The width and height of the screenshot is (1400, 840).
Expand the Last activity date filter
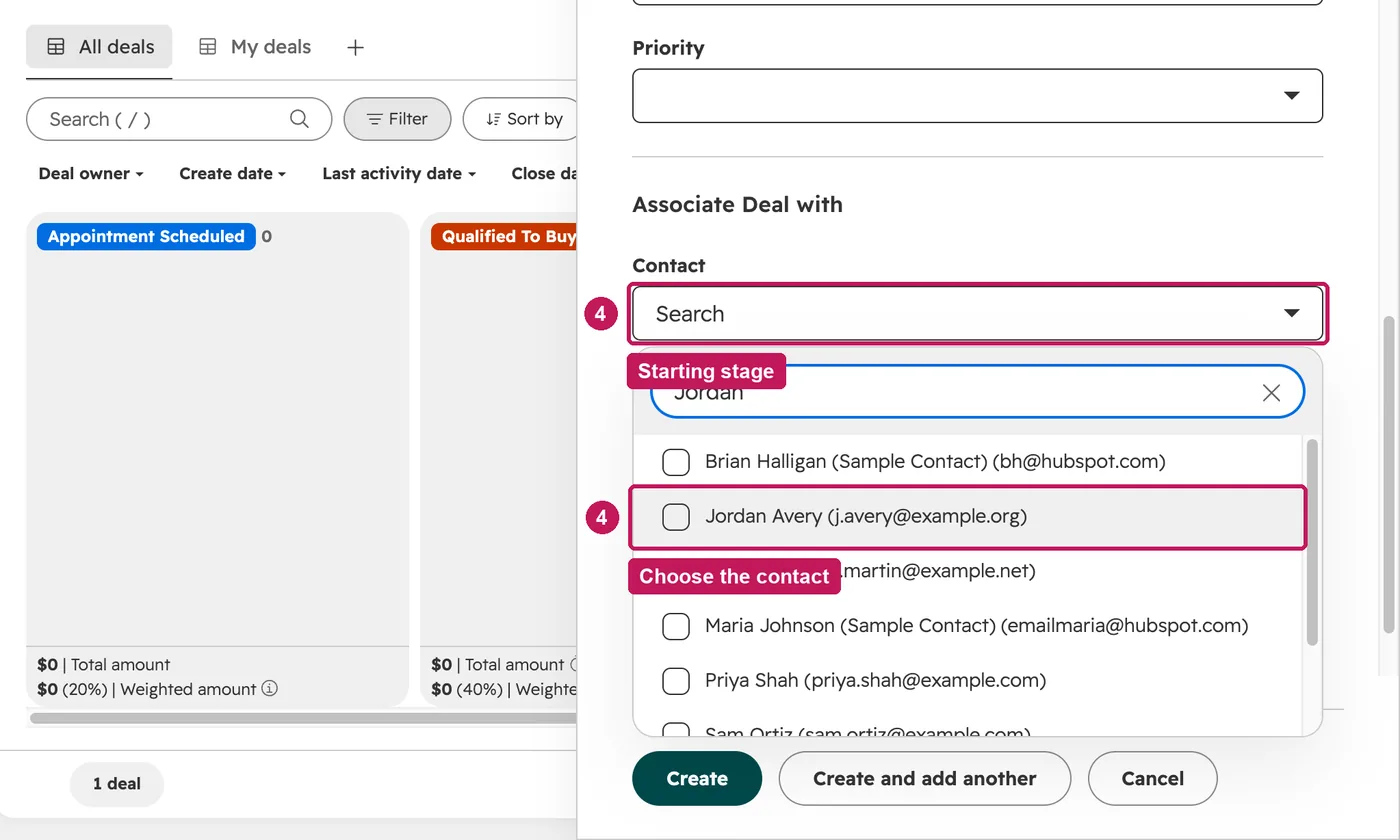pyautogui.click(x=399, y=174)
